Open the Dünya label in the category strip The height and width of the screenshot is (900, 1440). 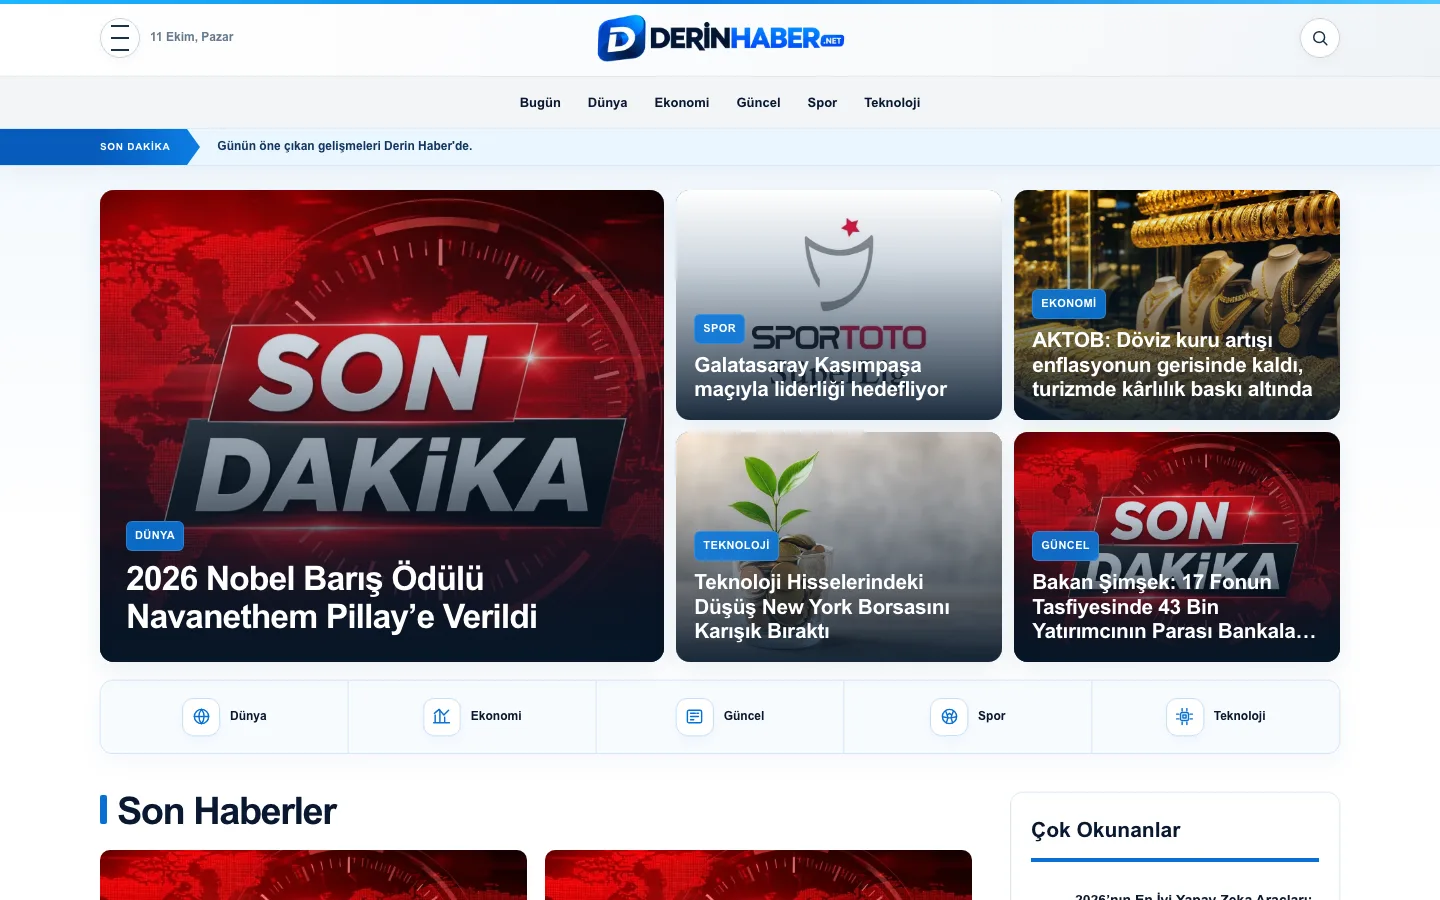(248, 716)
